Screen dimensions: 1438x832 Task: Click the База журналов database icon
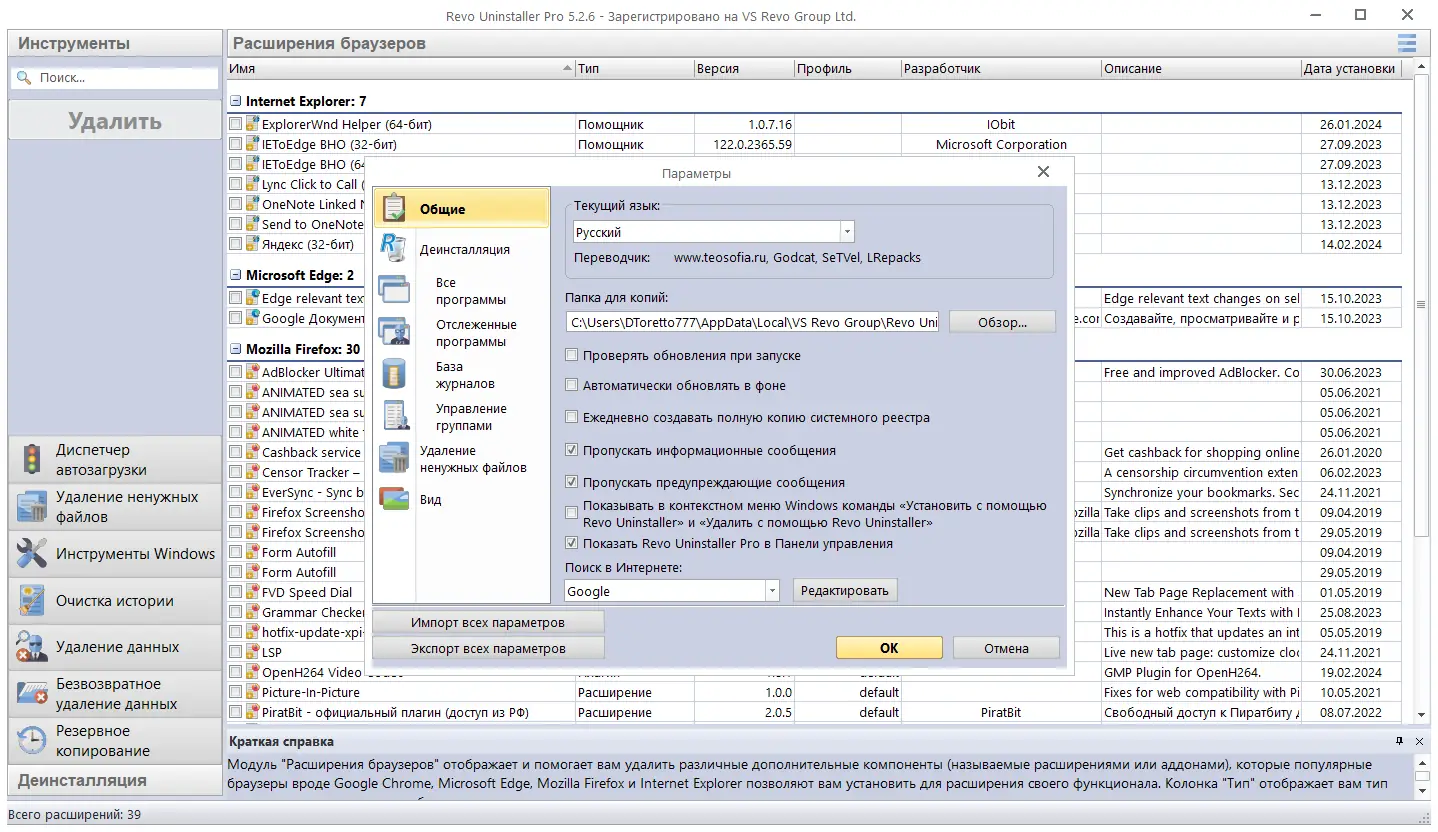(x=394, y=374)
